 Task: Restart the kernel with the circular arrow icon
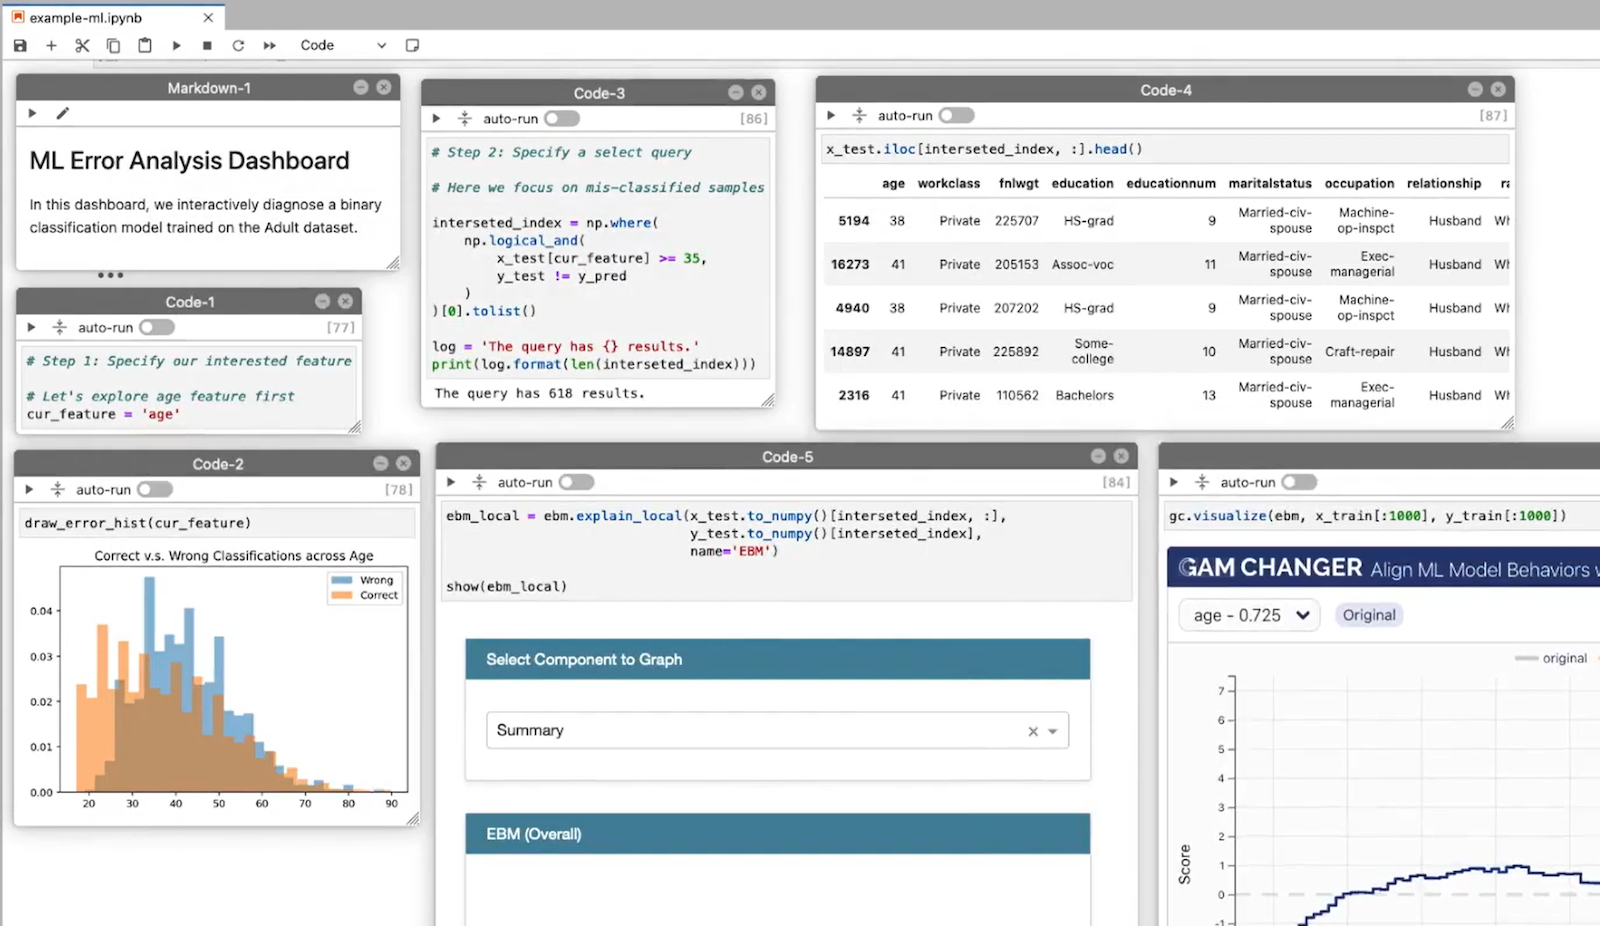(x=238, y=45)
